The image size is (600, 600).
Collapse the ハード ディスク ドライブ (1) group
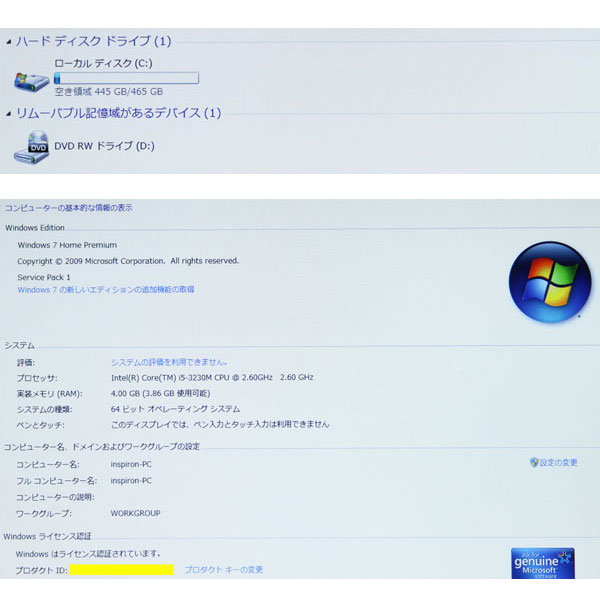(8, 42)
